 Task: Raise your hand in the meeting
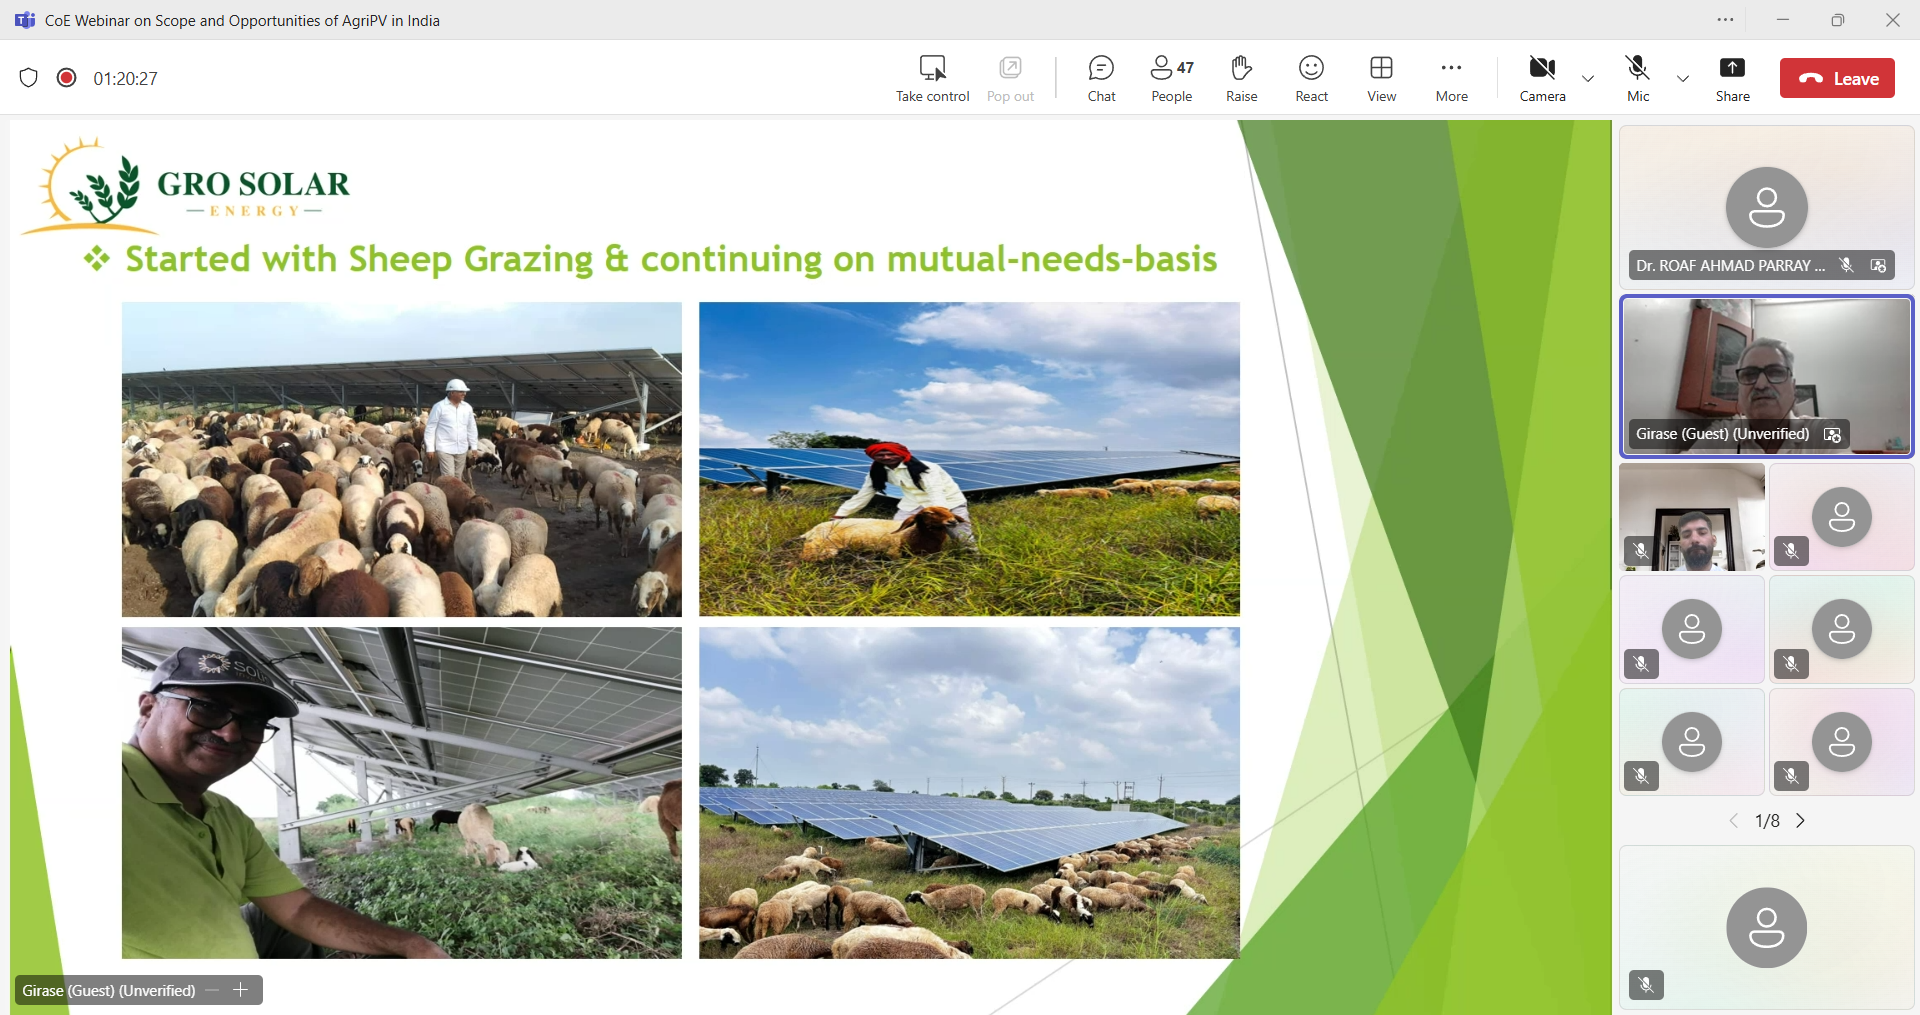pyautogui.click(x=1241, y=78)
